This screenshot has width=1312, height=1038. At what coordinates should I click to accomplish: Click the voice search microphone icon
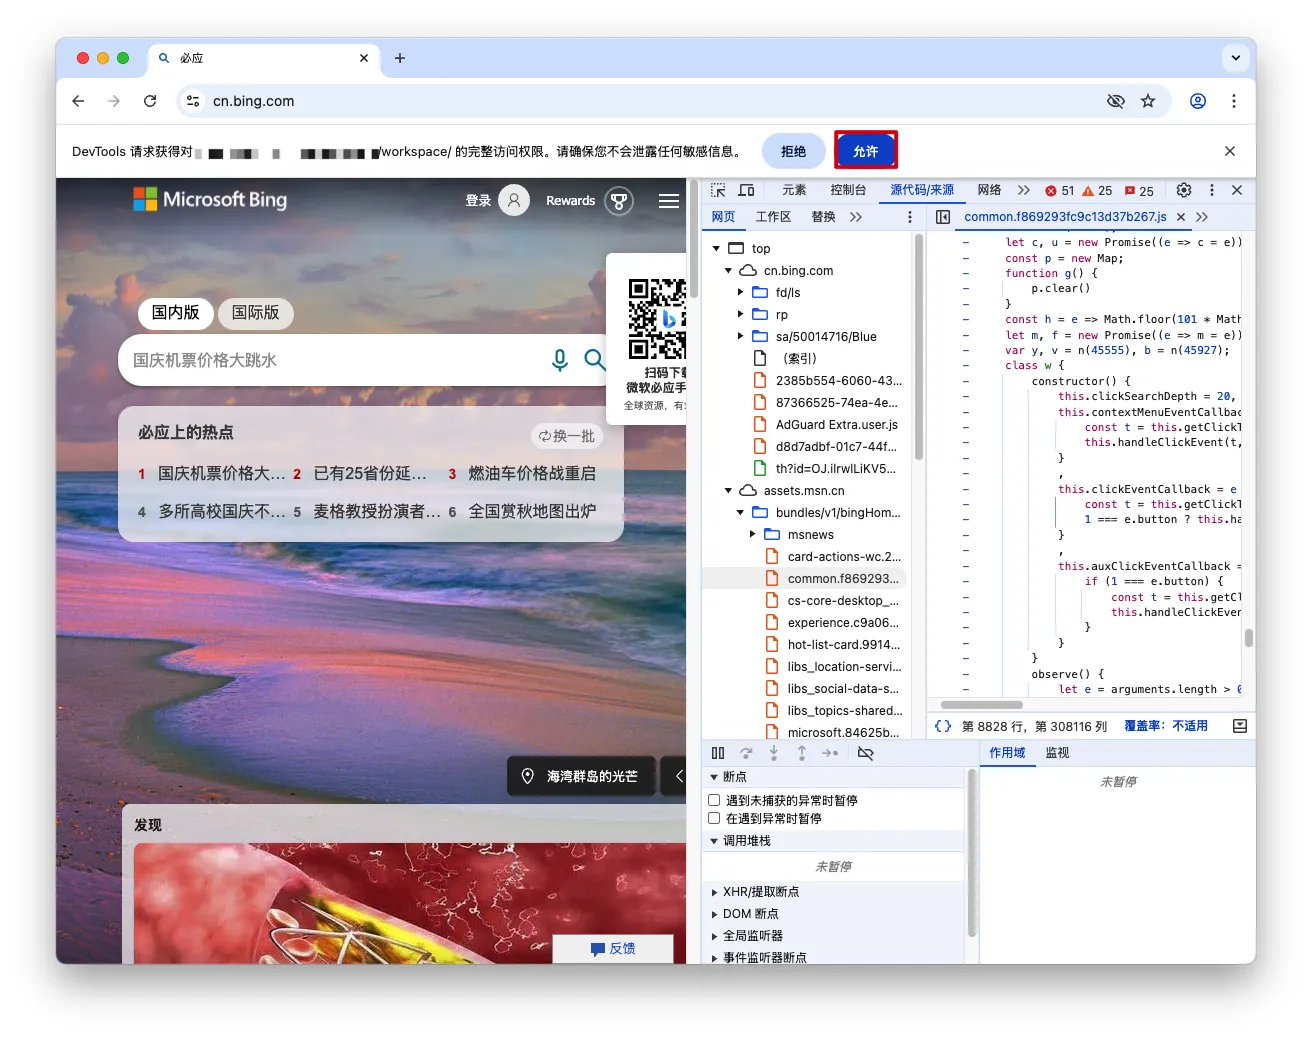[x=560, y=360]
